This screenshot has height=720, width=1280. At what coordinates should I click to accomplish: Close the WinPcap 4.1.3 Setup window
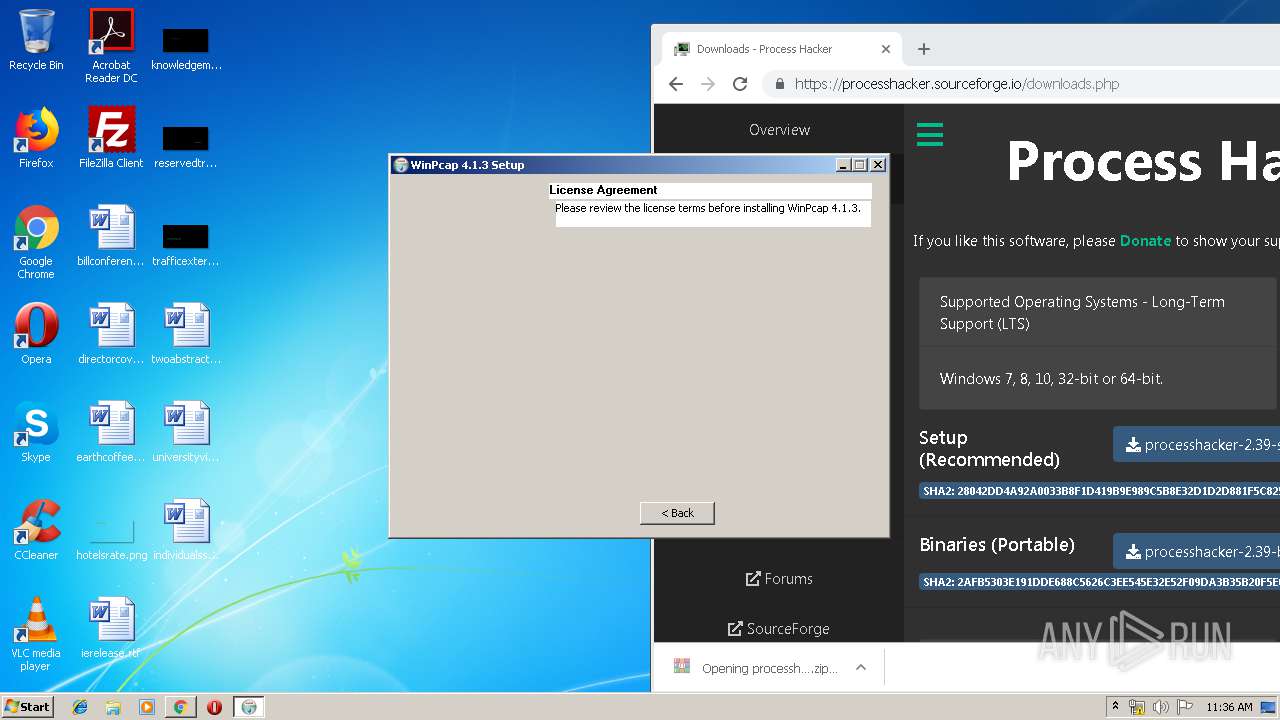click(878, 165)
